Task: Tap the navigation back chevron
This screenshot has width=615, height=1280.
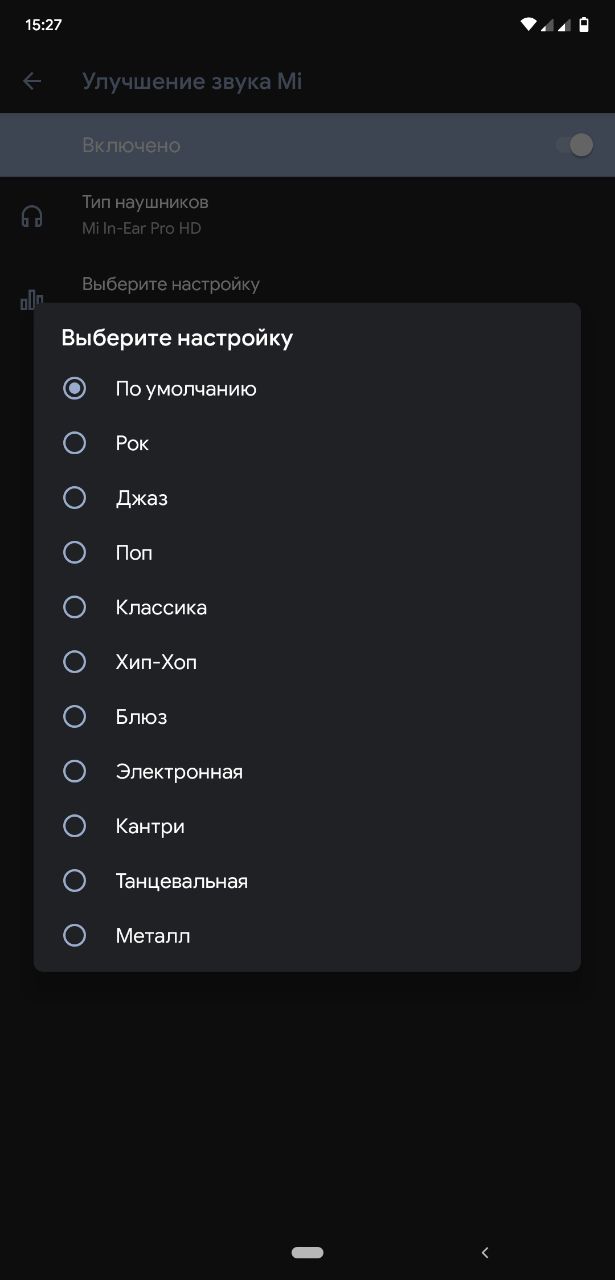Action: 485,1252
